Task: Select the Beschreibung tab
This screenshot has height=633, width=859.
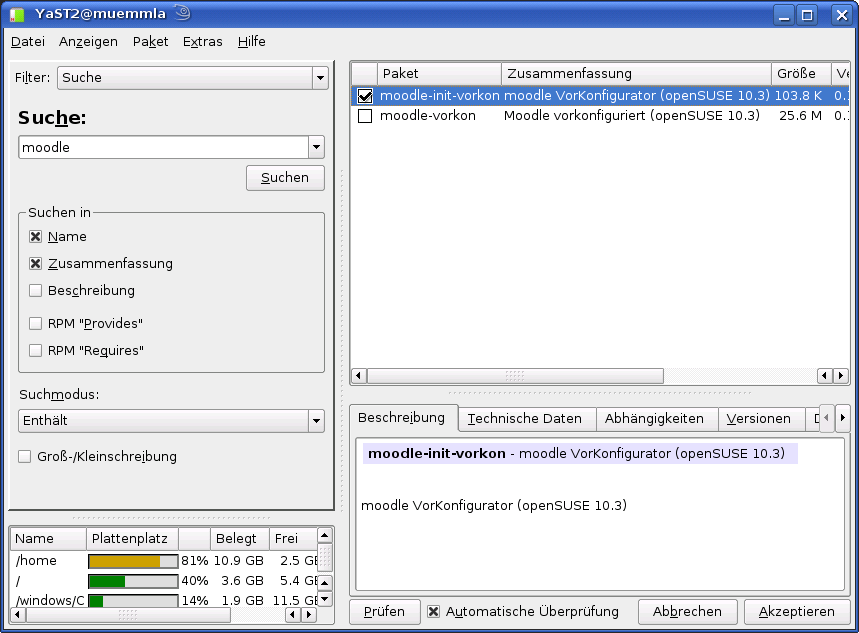Action: point(402,418)
